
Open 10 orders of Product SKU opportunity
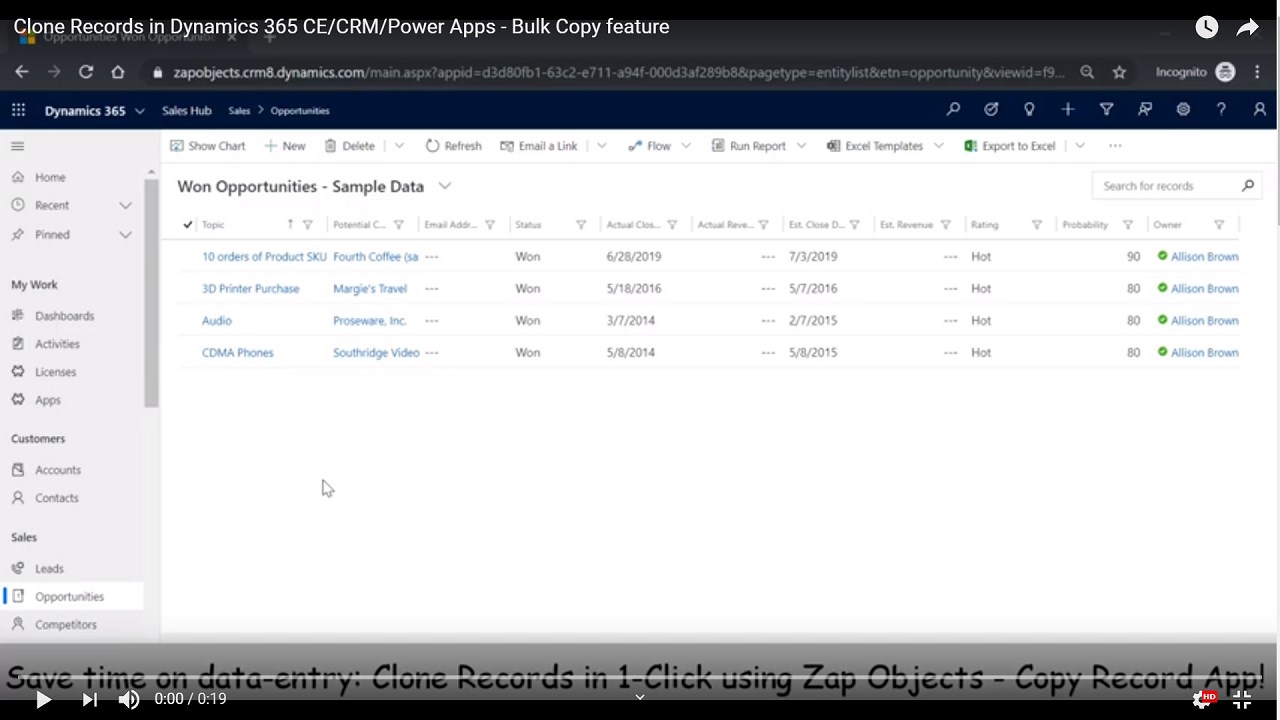[264, 257]
